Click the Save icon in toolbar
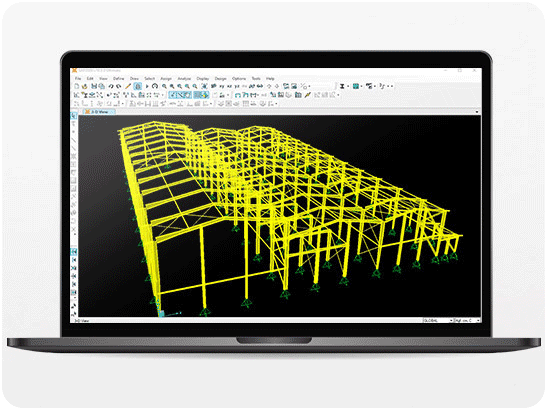 94,86
